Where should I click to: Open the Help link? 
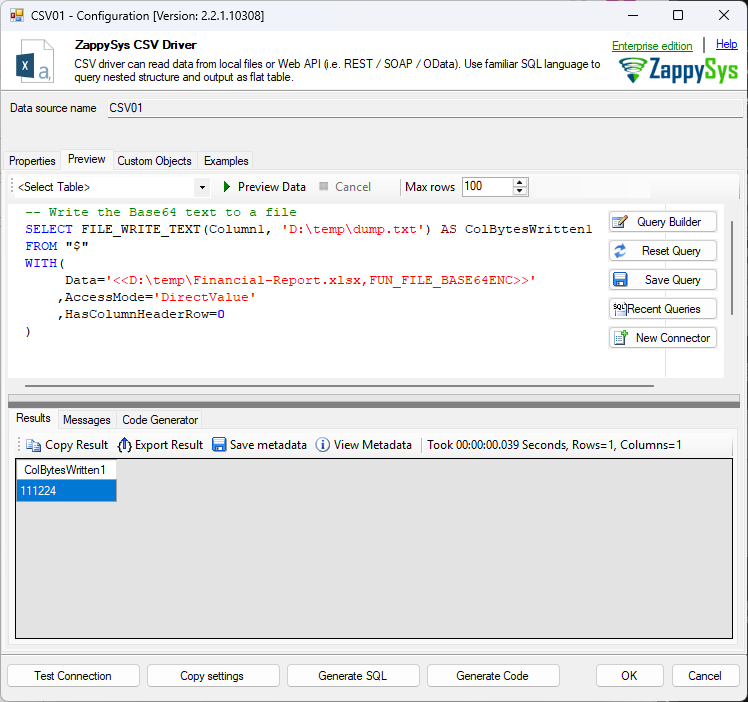(x=727, y=44)
